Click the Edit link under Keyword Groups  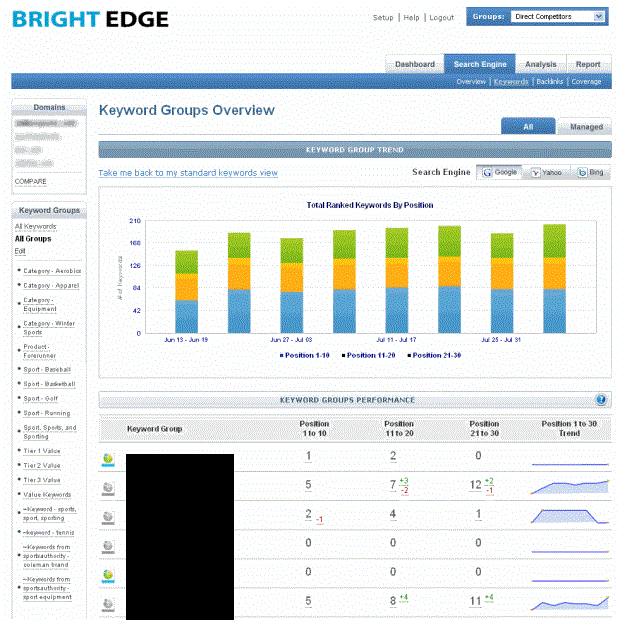pyautogui.click(x=20, y=251)
